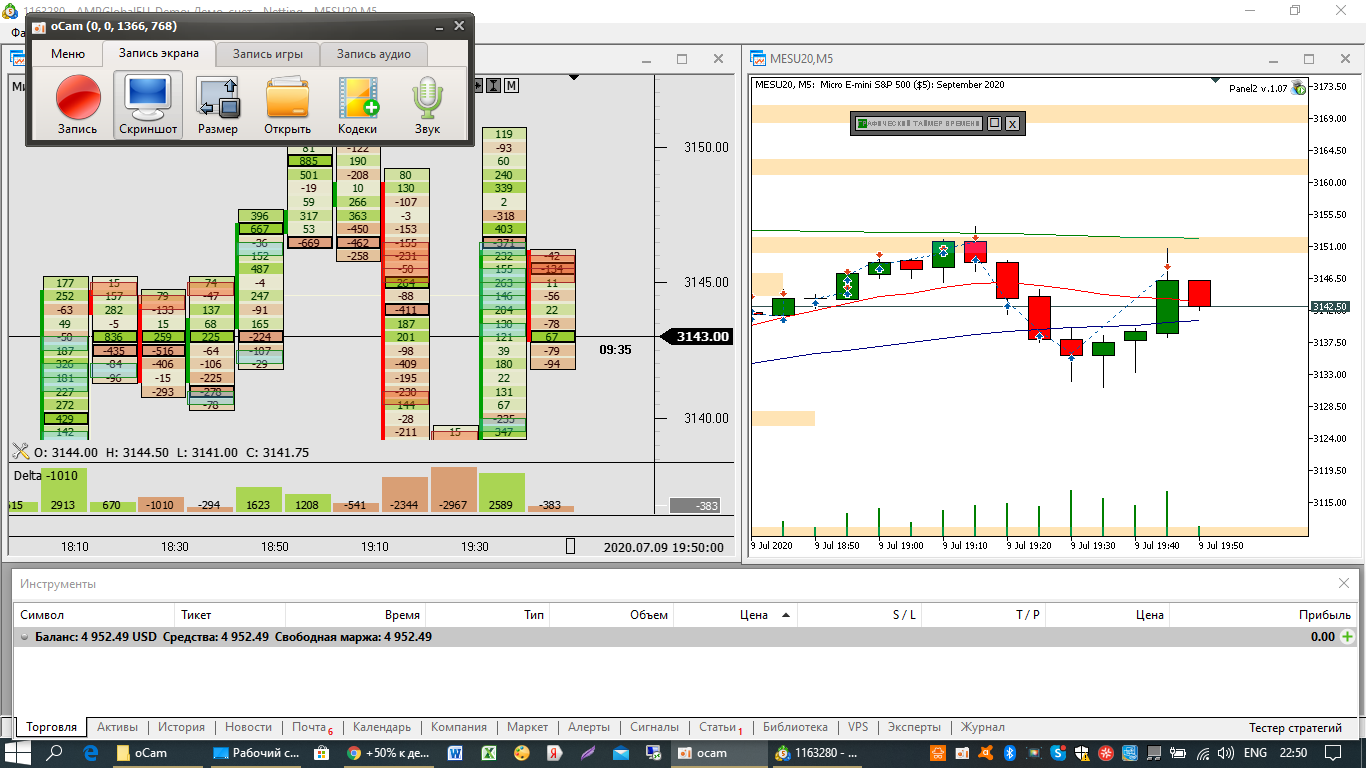Click the MESU20,M5 chart window icon
The height and width of the screenshot is (768, 1366).
click(x=758, y=58)
